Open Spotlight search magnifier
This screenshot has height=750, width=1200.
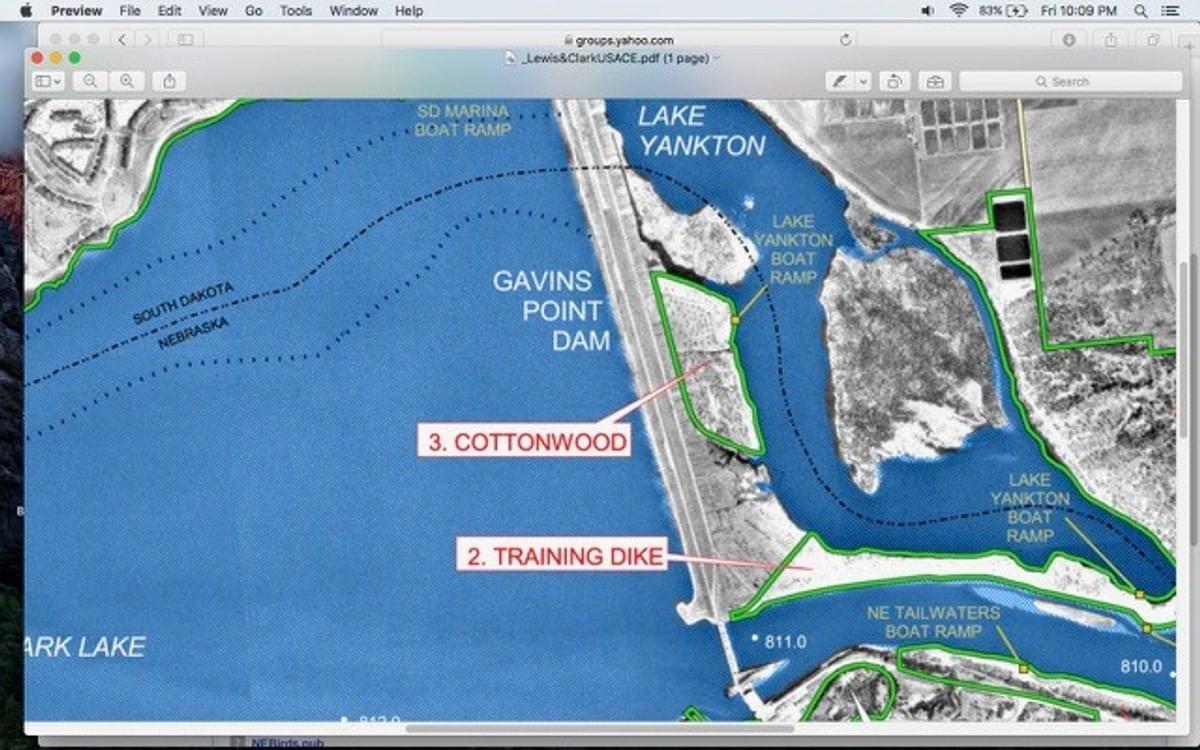pos(1141,11)
